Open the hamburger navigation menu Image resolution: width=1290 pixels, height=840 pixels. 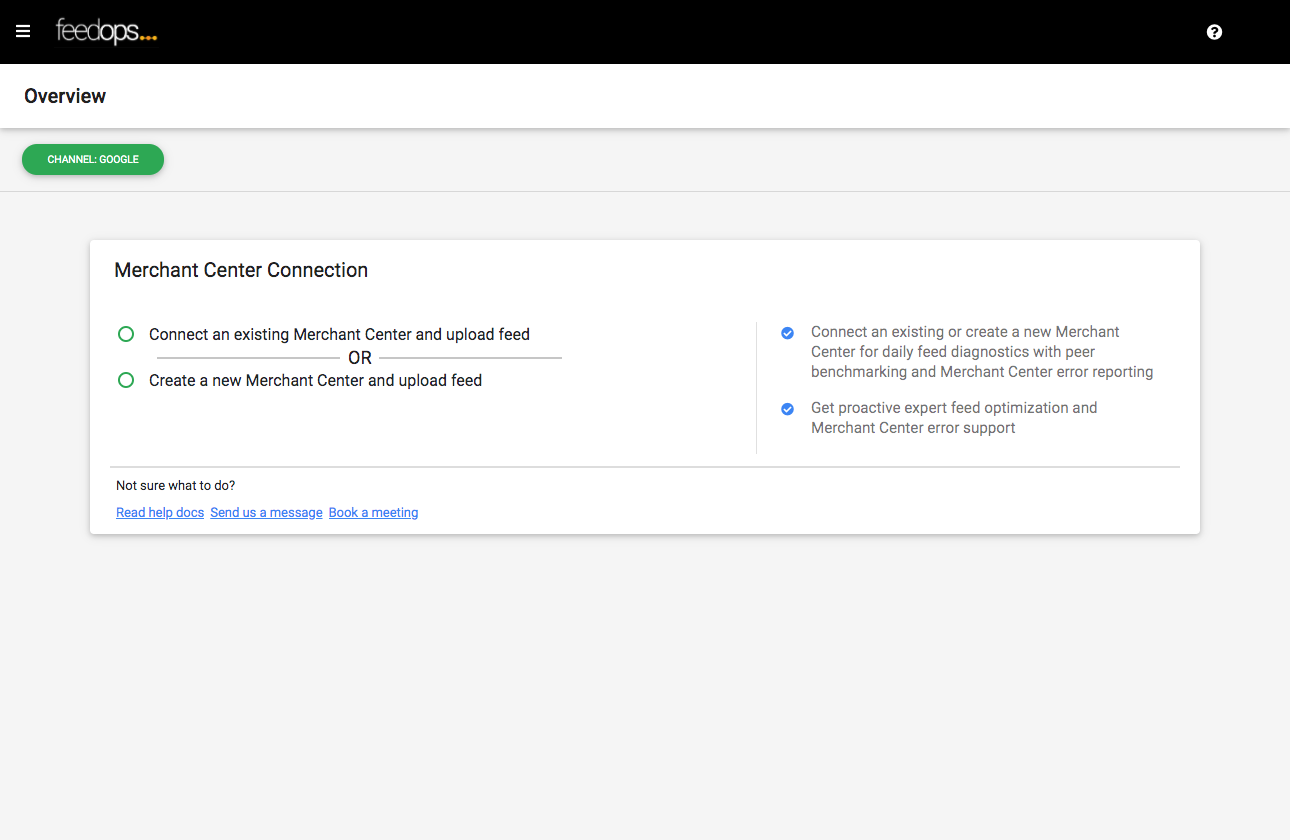(x=23, y=32)
